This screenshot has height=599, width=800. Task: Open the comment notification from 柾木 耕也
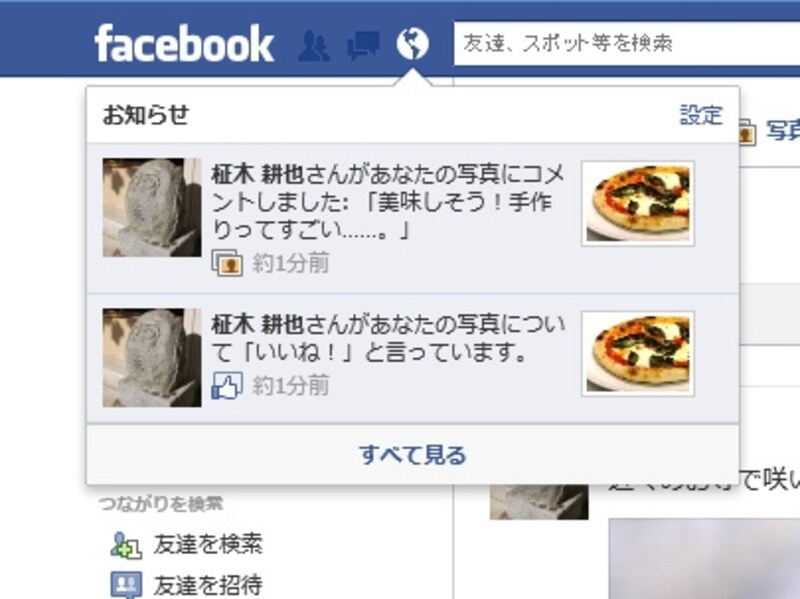coord(413,218)
